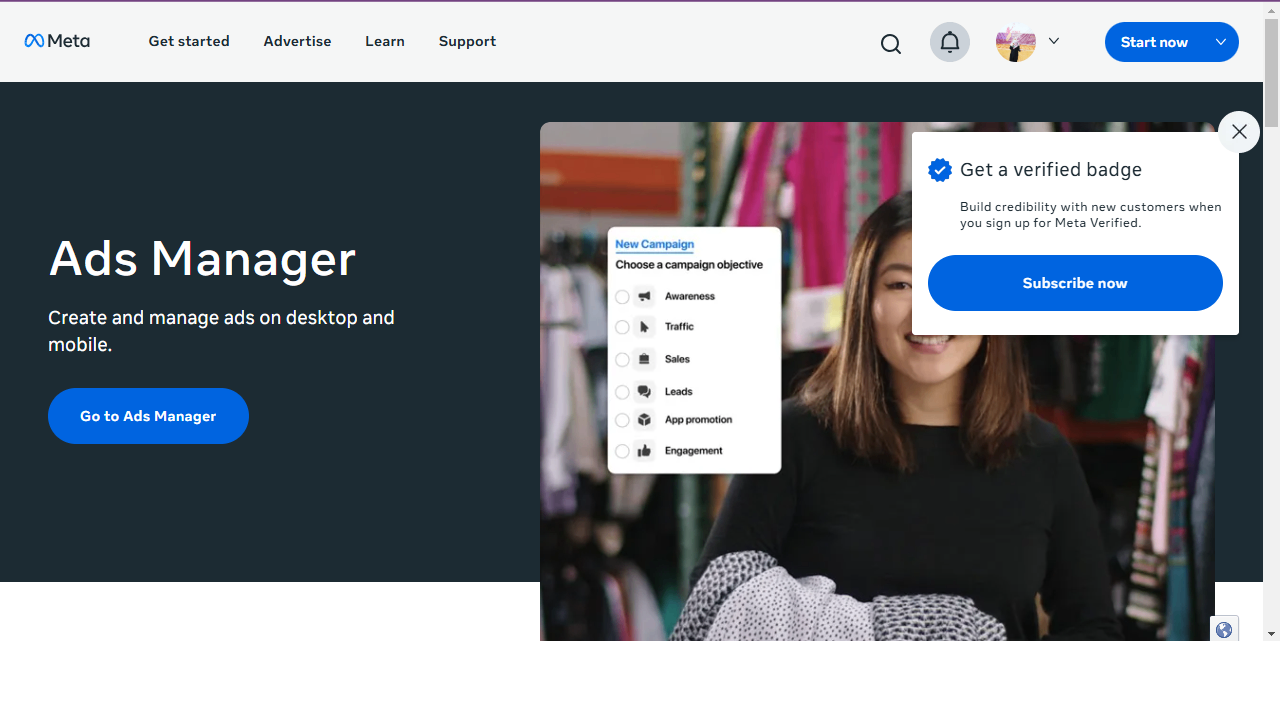This screenshot has width=1280, height=720.
Task: Click the Start now button
Action: [1154, 42]
